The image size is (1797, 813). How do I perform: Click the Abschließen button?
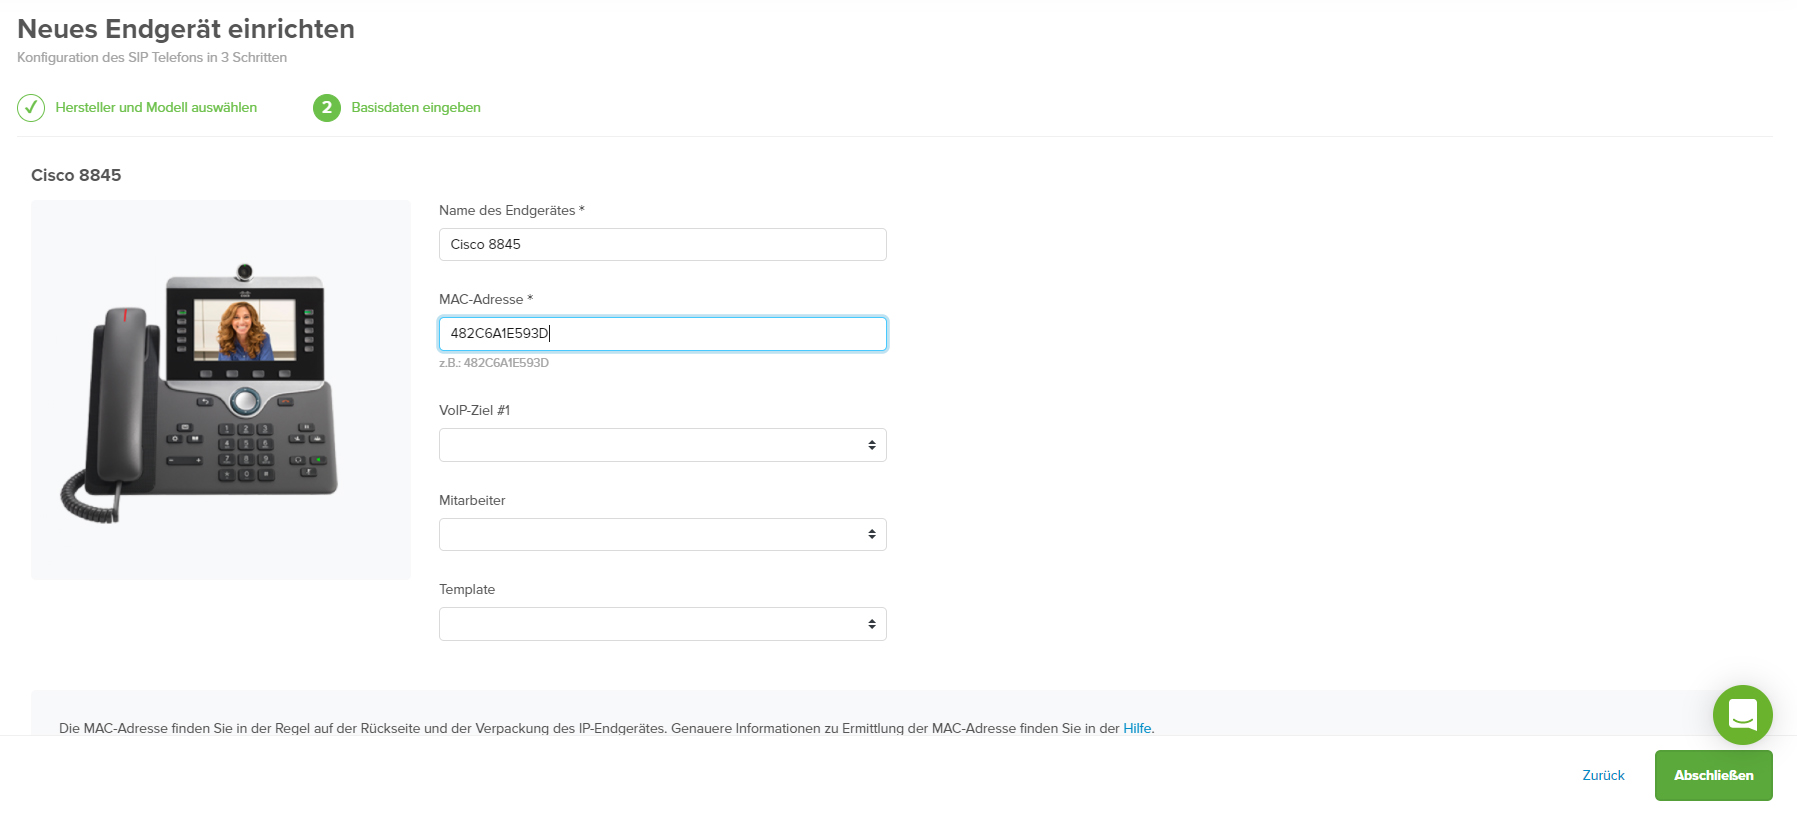1714,775
